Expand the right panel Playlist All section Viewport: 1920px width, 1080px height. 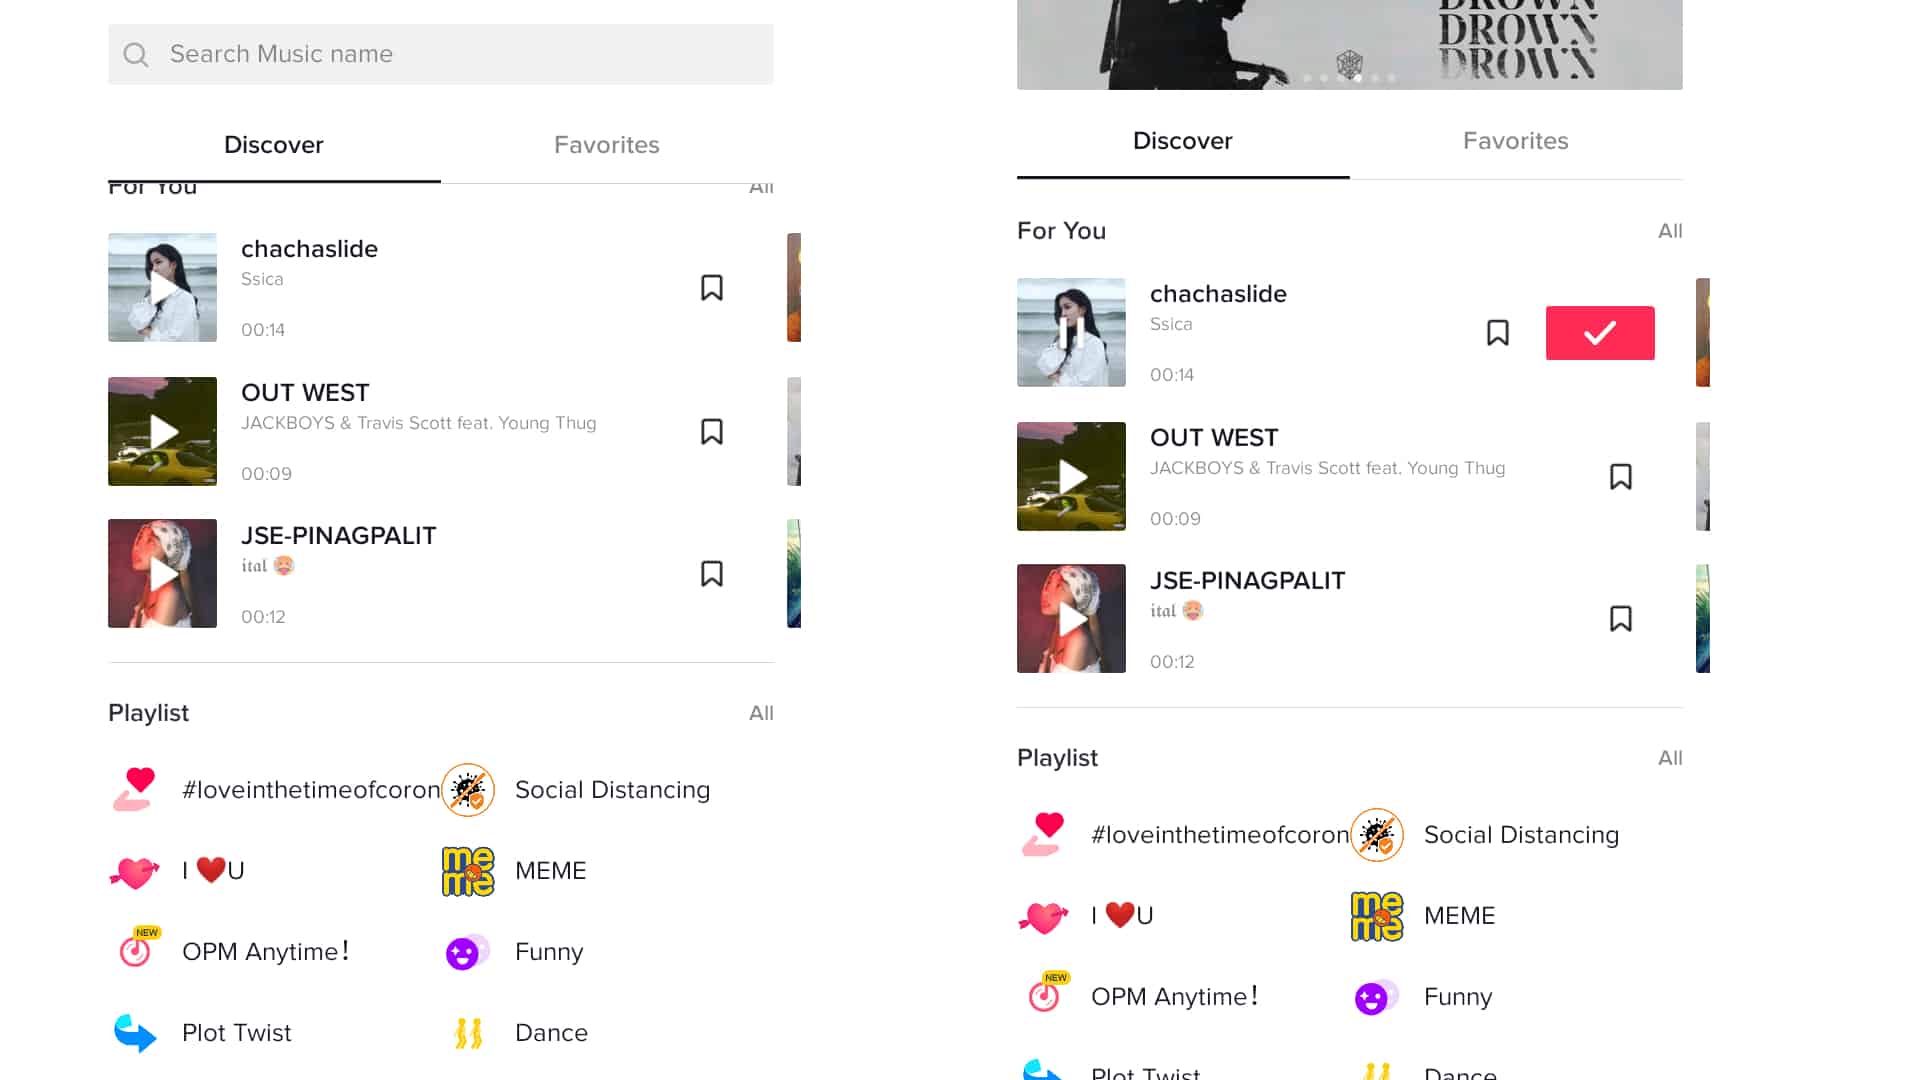click(1669, 757)
